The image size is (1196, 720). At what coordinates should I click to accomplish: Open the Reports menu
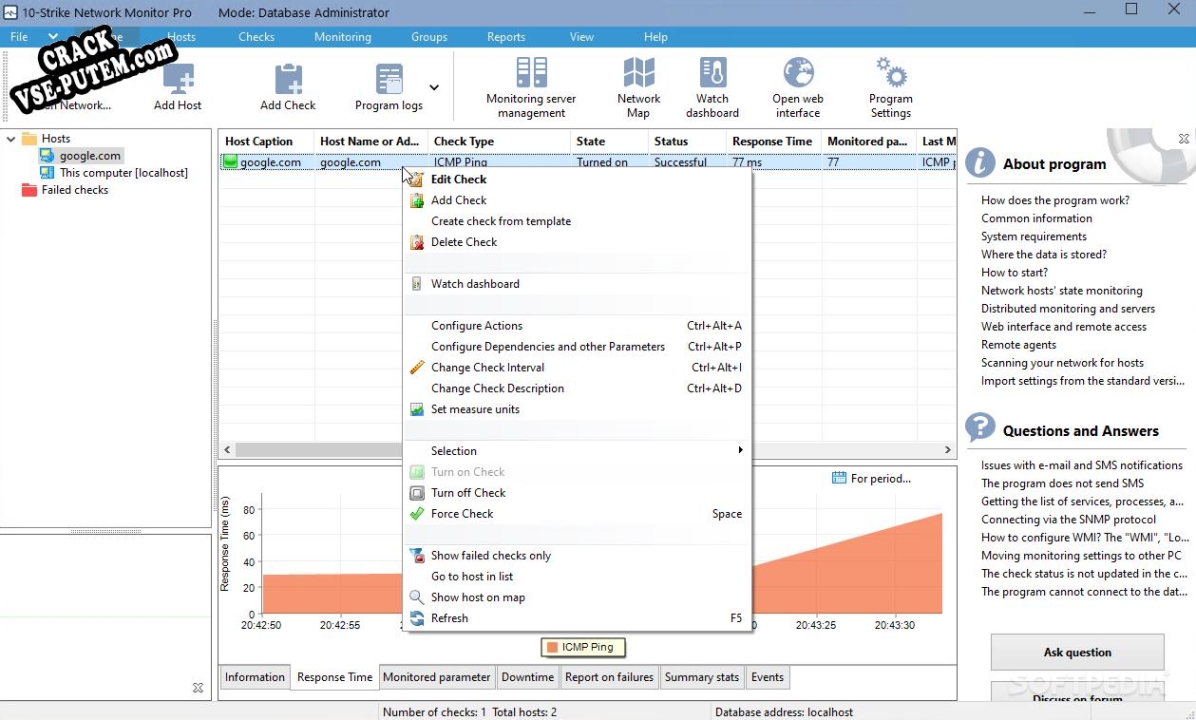click(506, 37)
